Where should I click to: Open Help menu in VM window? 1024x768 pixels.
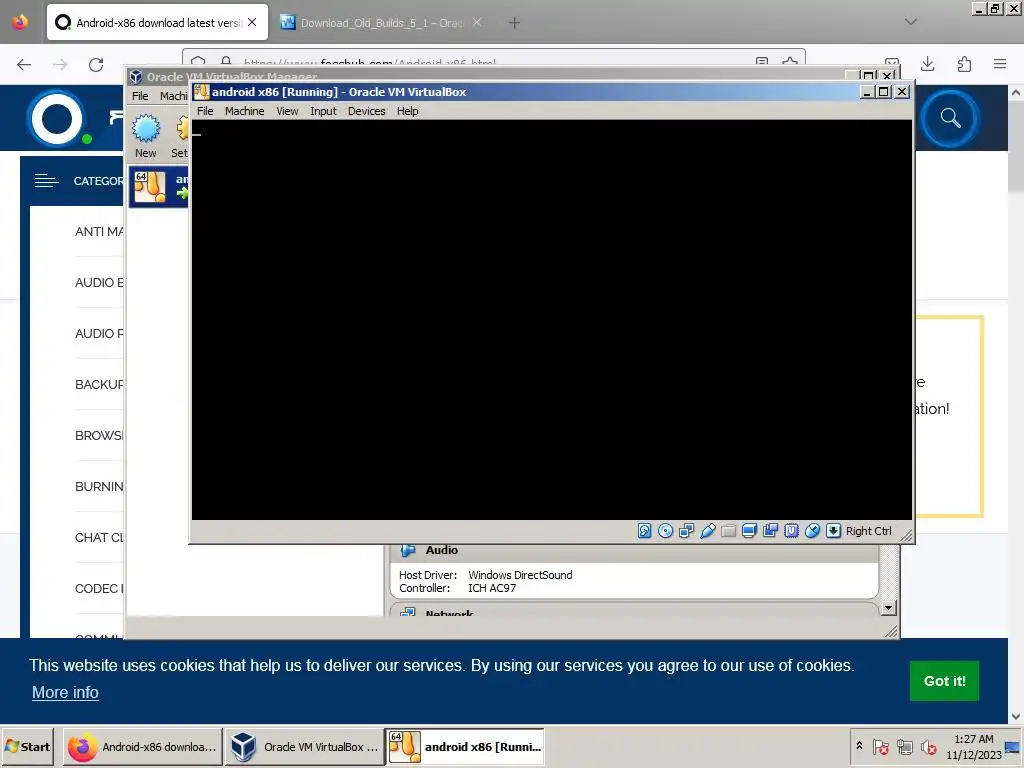click(x=408, y=111)
